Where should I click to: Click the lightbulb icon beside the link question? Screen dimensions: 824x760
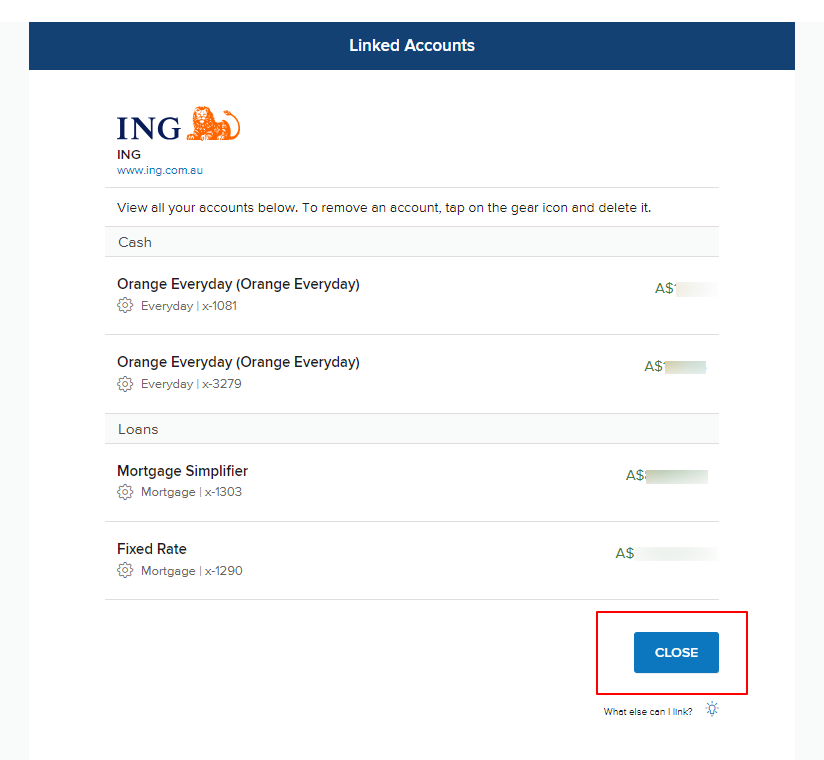[x=711, y=708]
